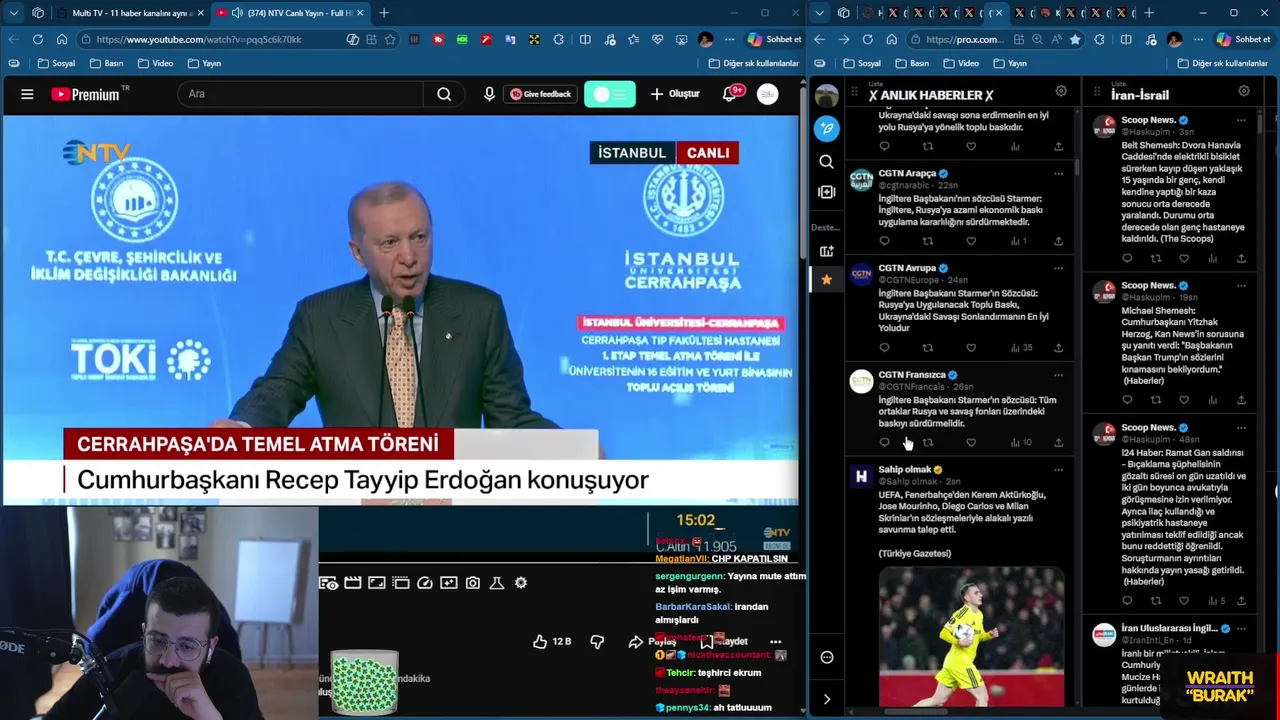Open the enhancer gear settings icon

point(521,583)
